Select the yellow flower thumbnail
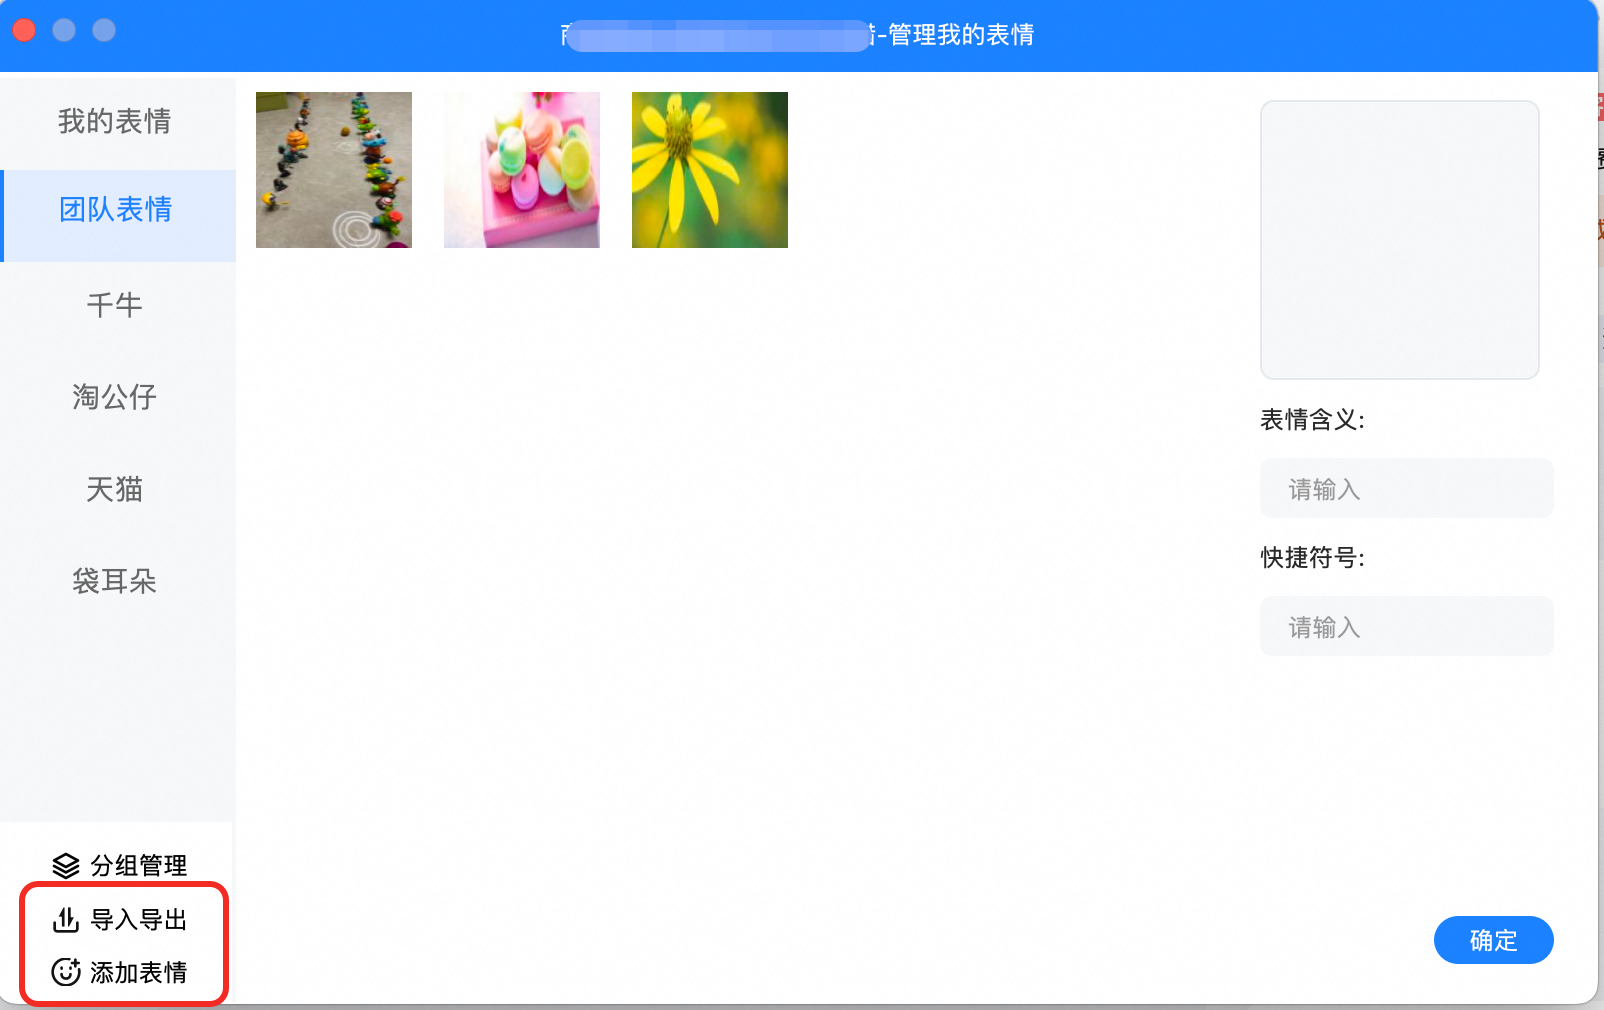The image size is (1604, 1010). click(710, 170)
